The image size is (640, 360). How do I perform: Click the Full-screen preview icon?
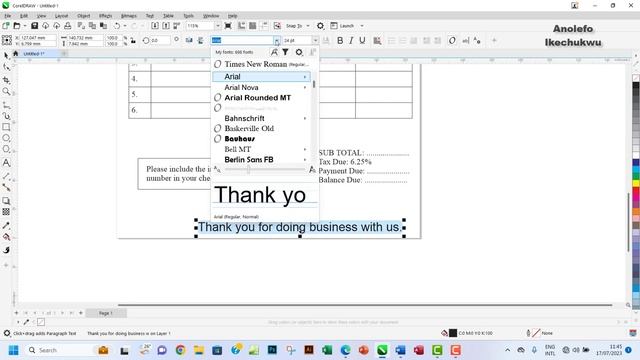tap(228, 26)
